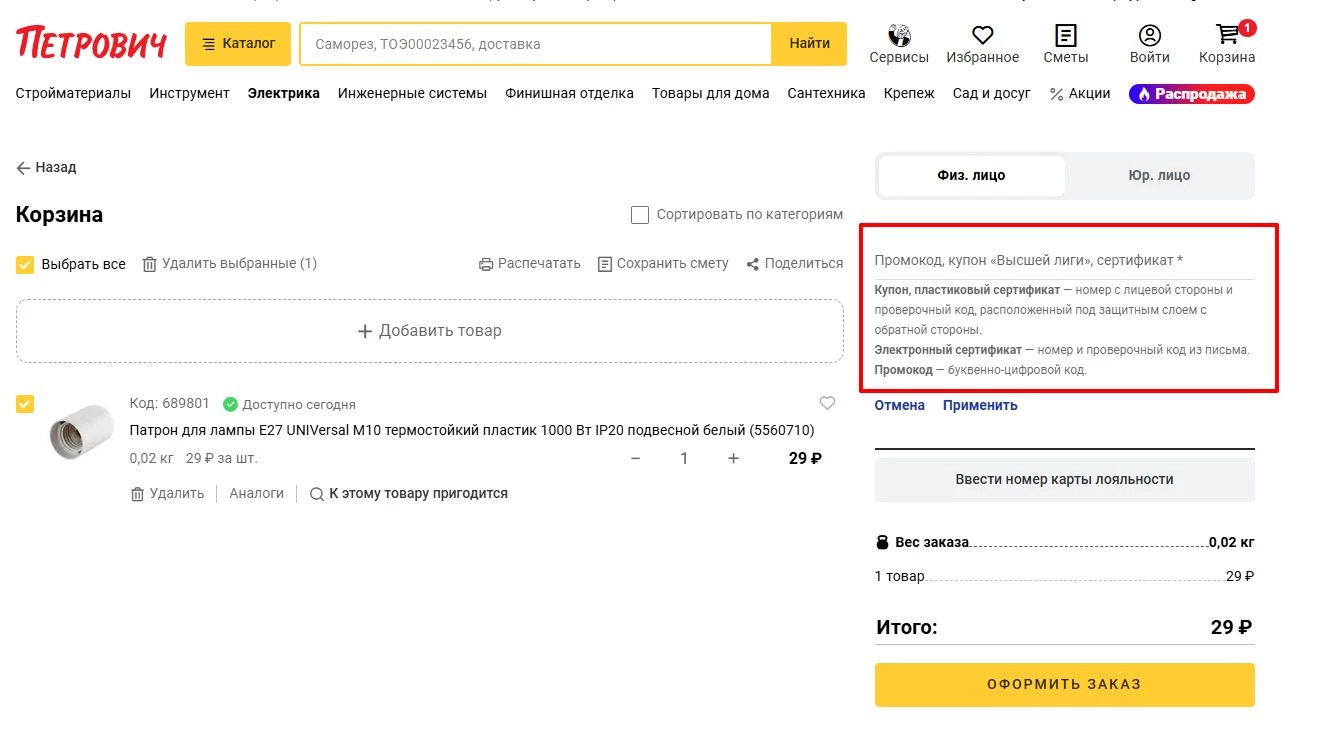Toggle the Выбрать все checkbox
Image resolution: width=1329 pixels, height=745 pixels.
[25, 265]
